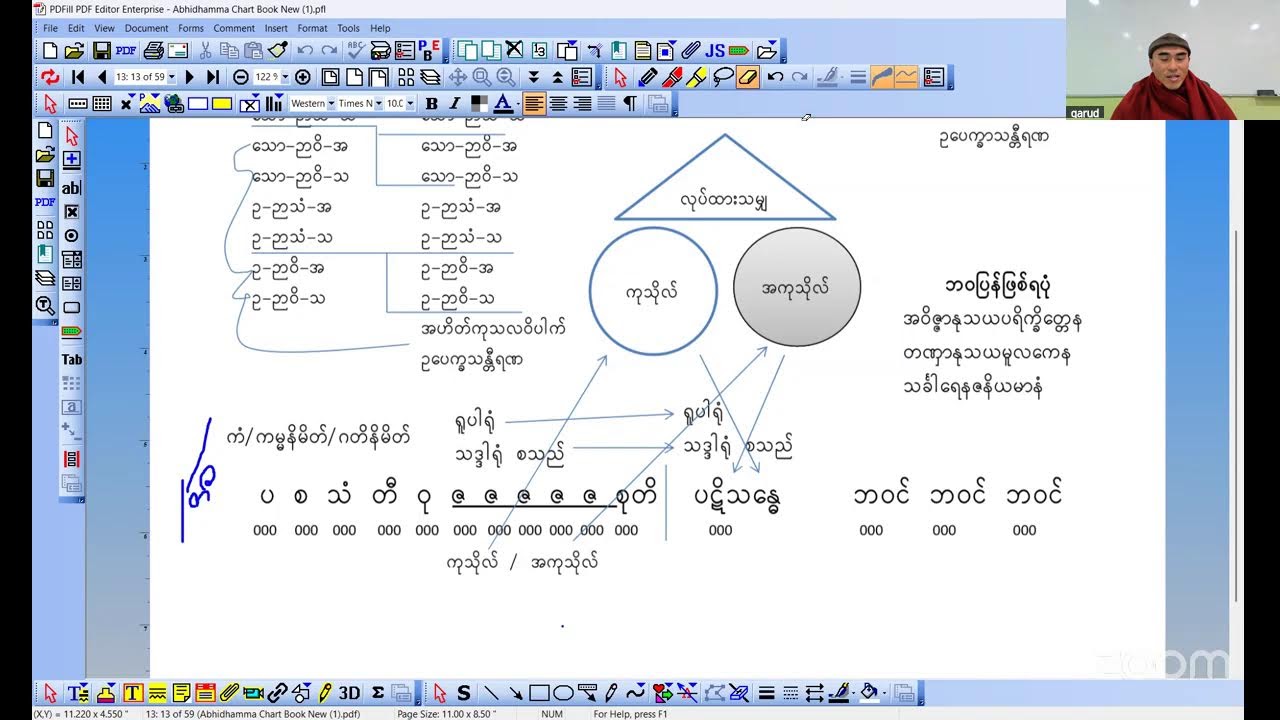1280x720 pixels.
Task: Click the New blank document icon
Action: click(x=49, y=50)
